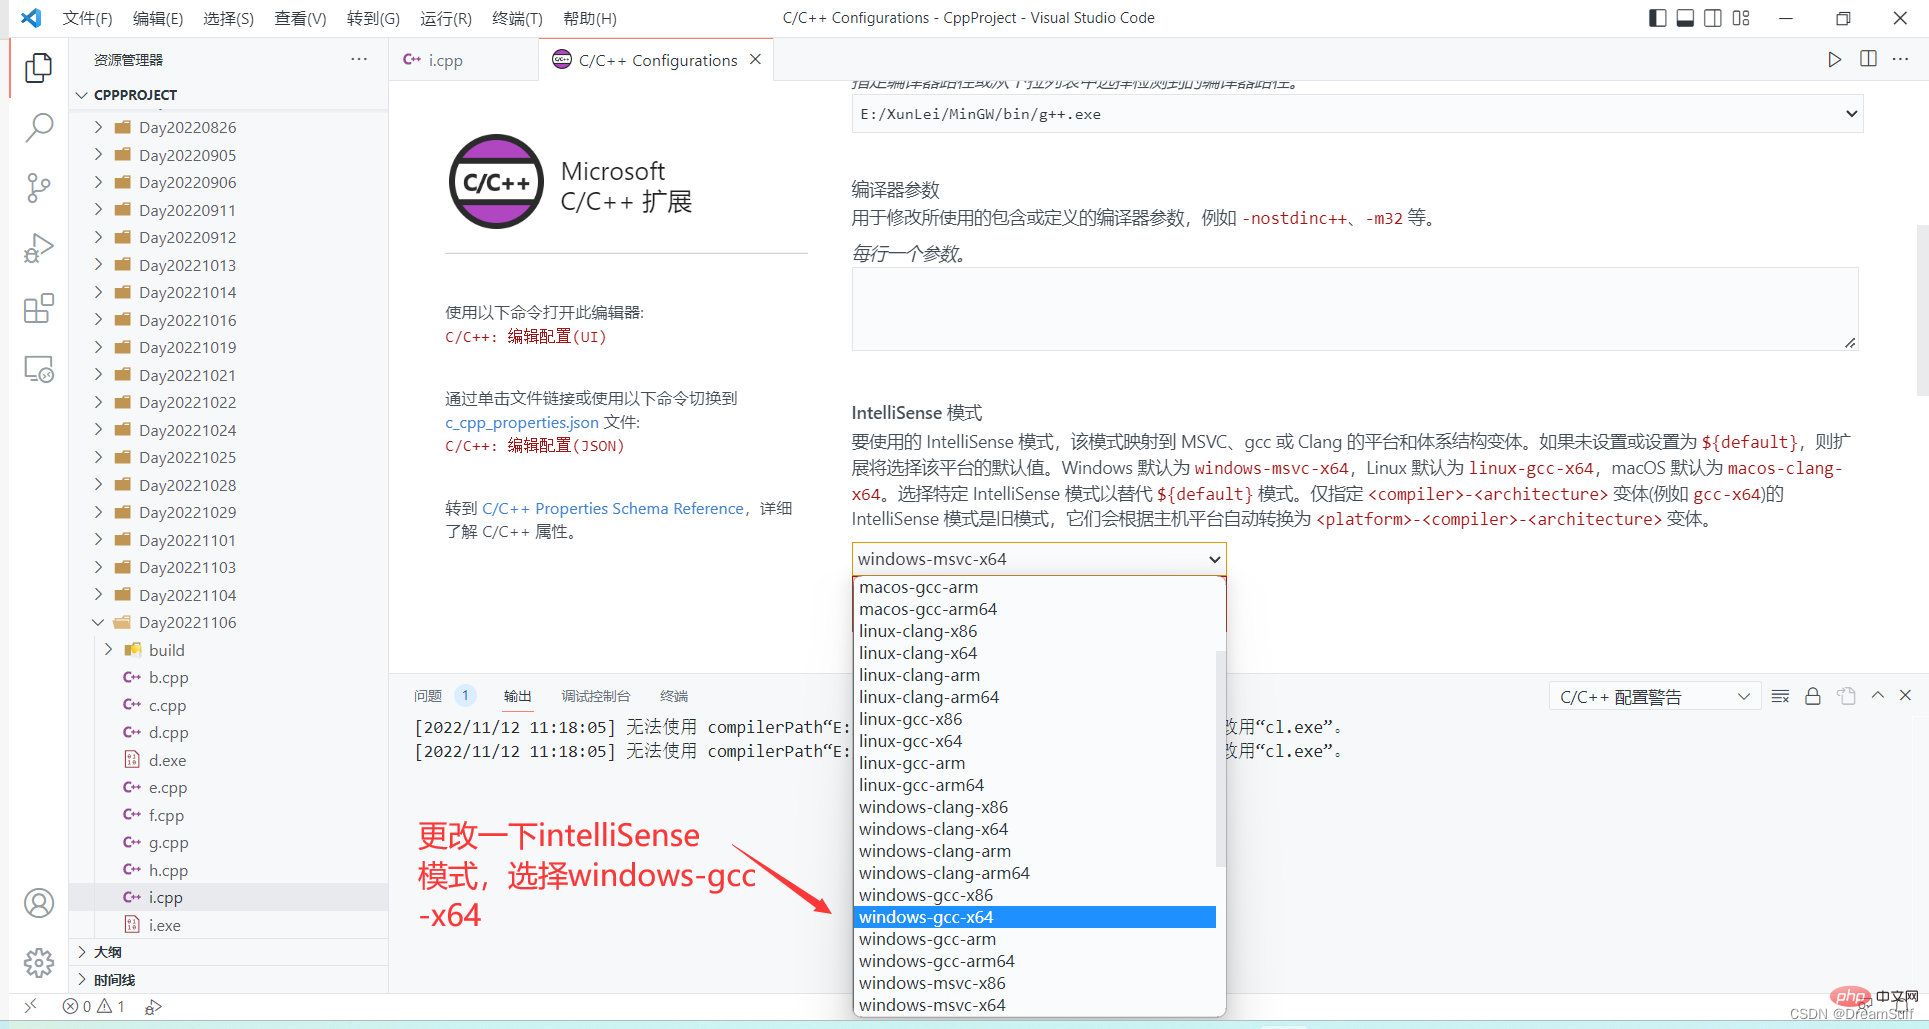
Task: Close the C/C++ Configurations tab
Action: point(755,59)
